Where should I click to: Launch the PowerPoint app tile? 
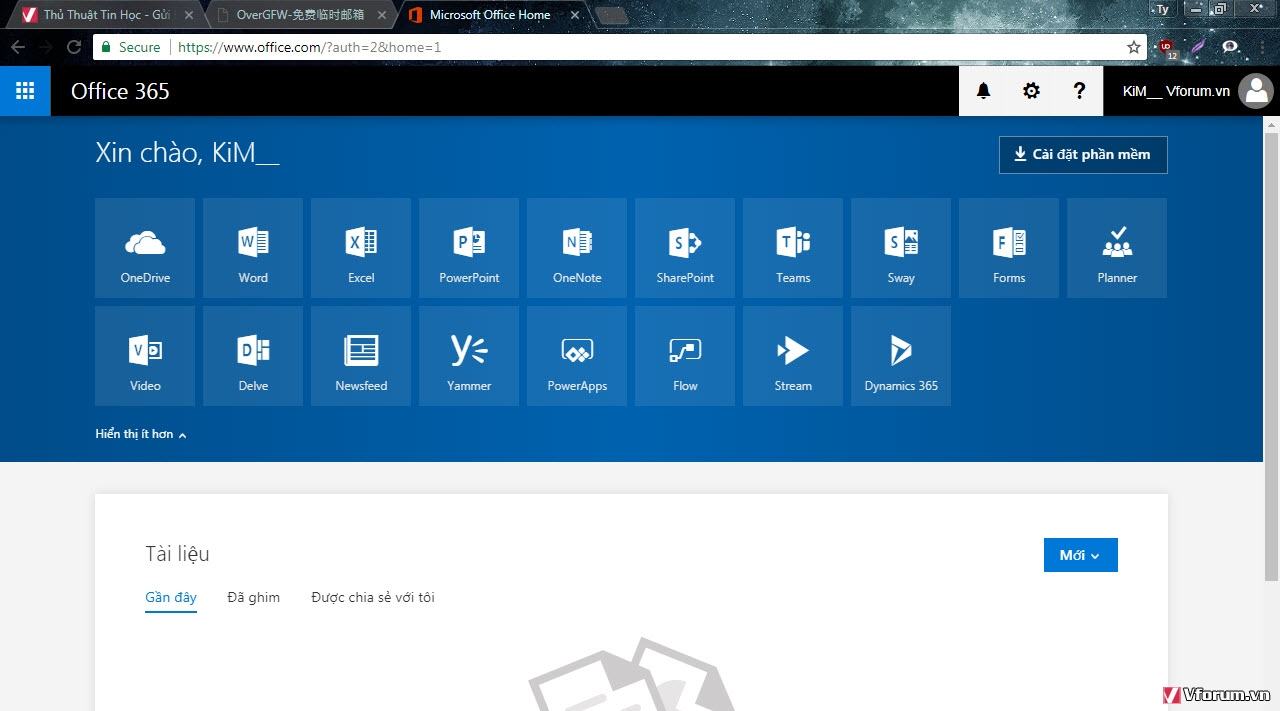469,248
